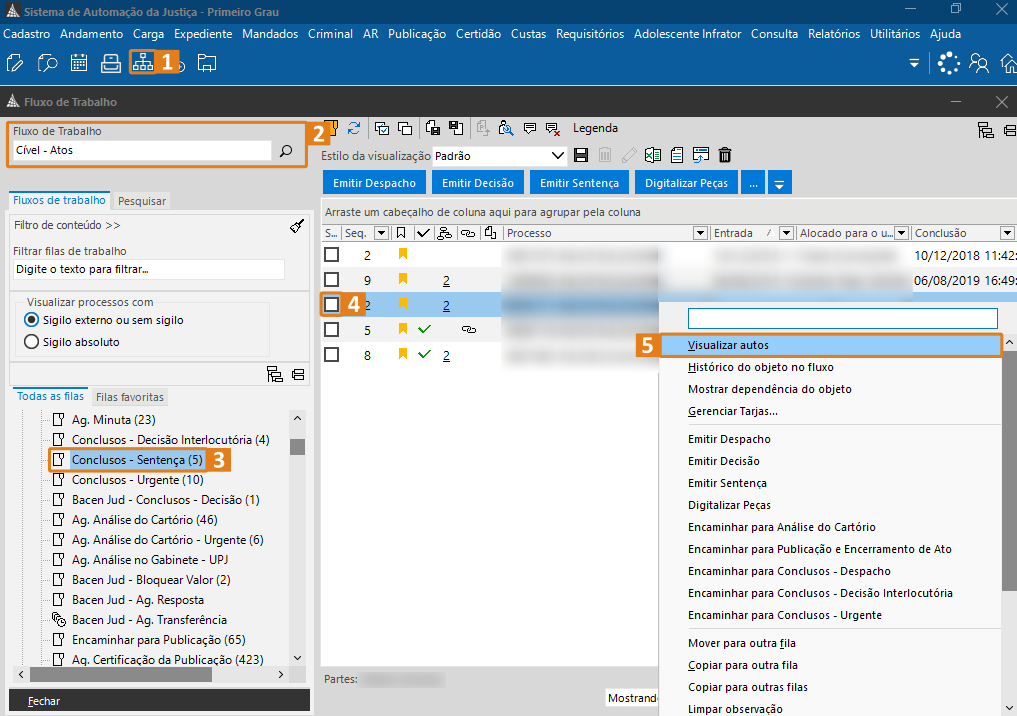The width and height of the screenshot is (1017, 716).
Task: Save visualization style with floppy disk icon
Action: (581, 155)
